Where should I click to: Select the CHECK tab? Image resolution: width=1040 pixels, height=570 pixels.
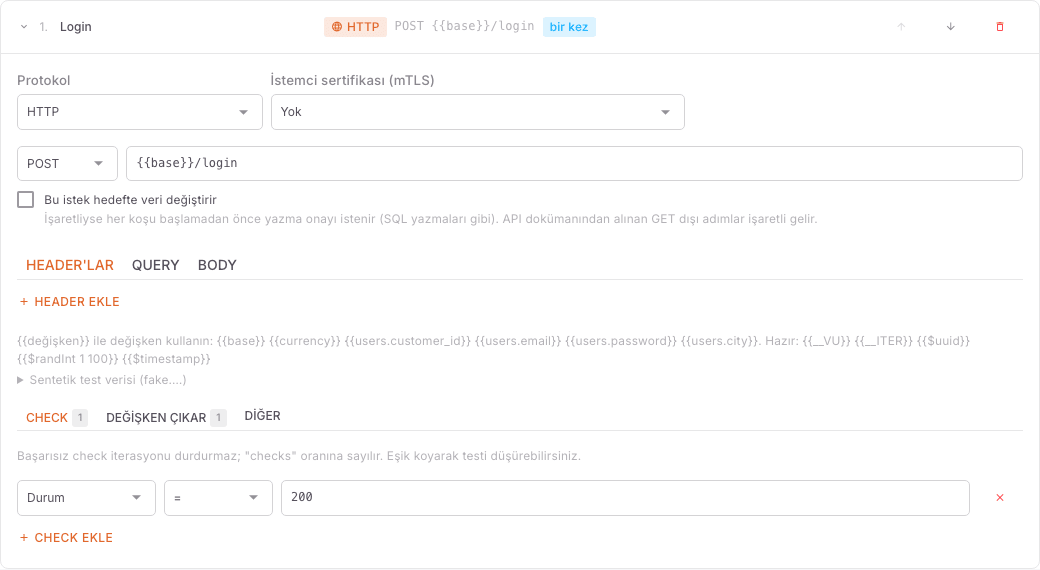pos(56,418)
